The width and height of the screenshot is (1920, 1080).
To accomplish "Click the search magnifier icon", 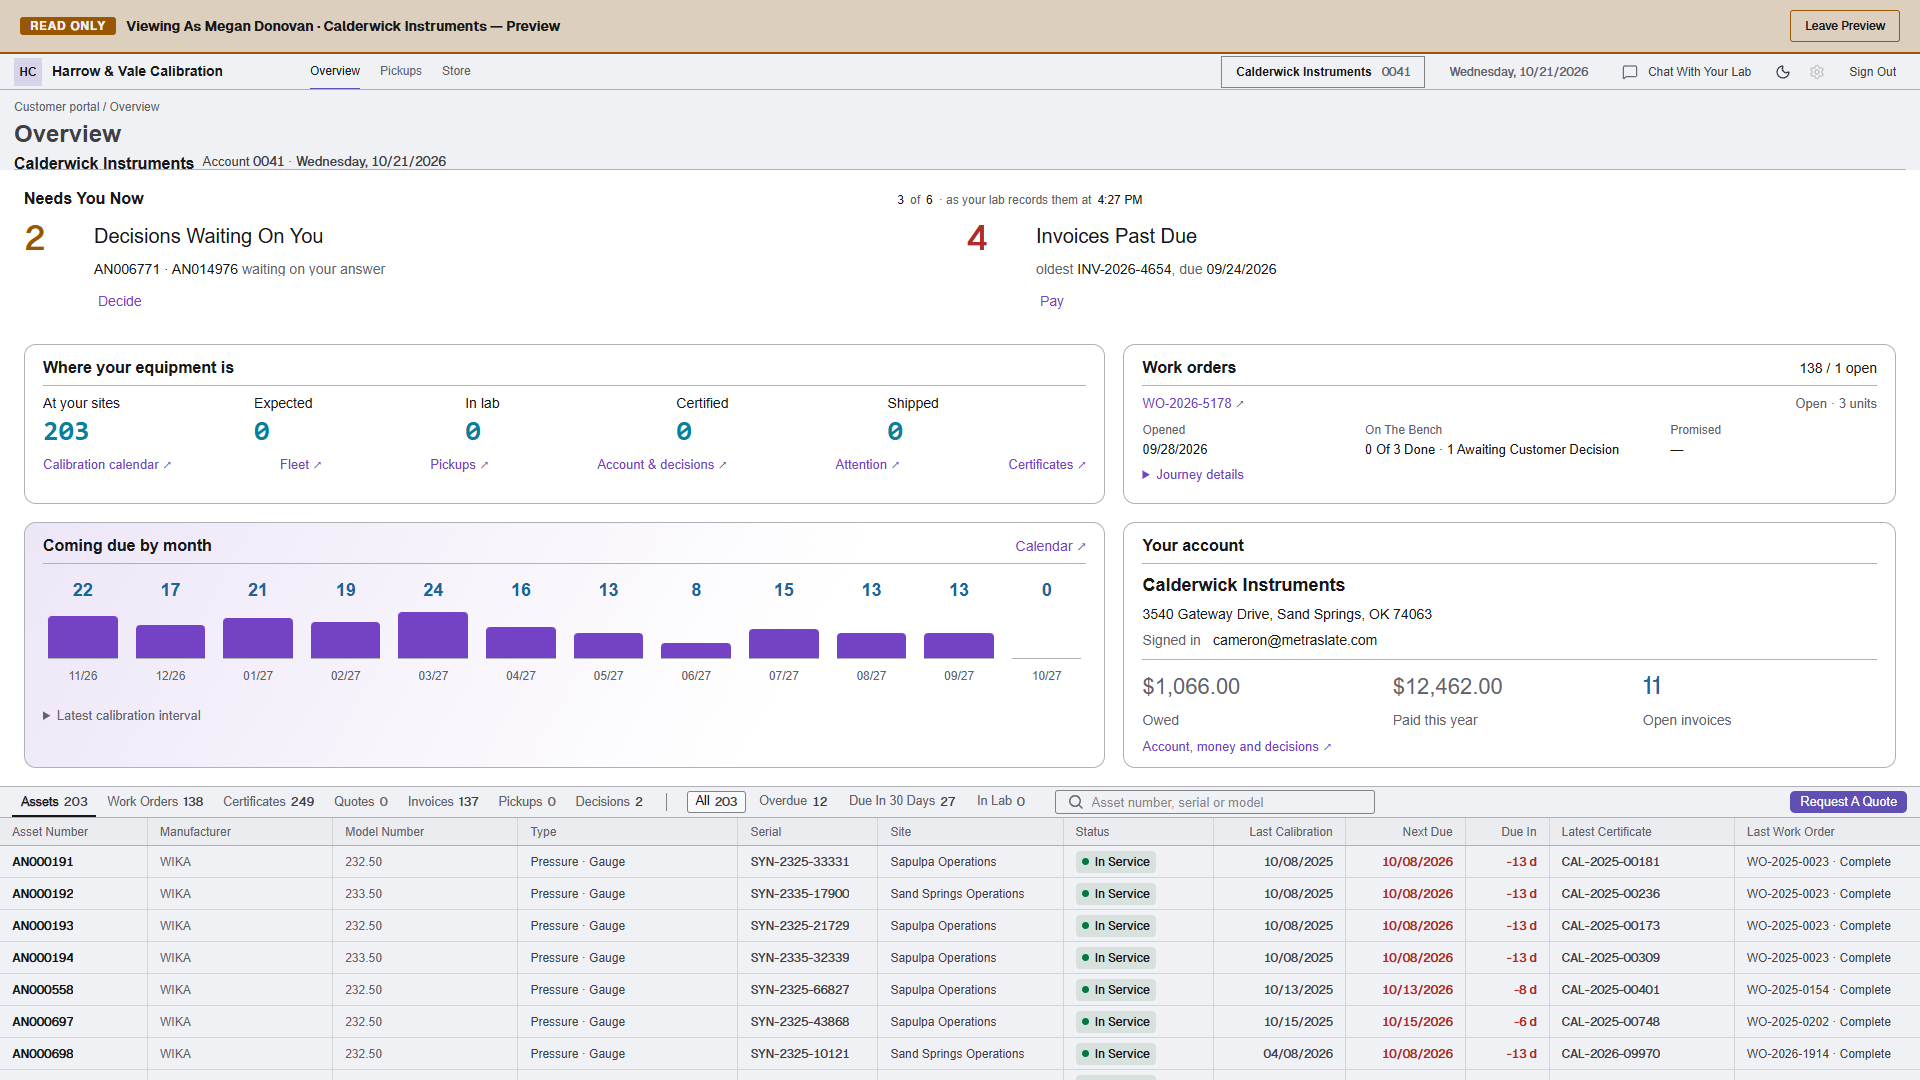I will click(x=1076, y=802).
